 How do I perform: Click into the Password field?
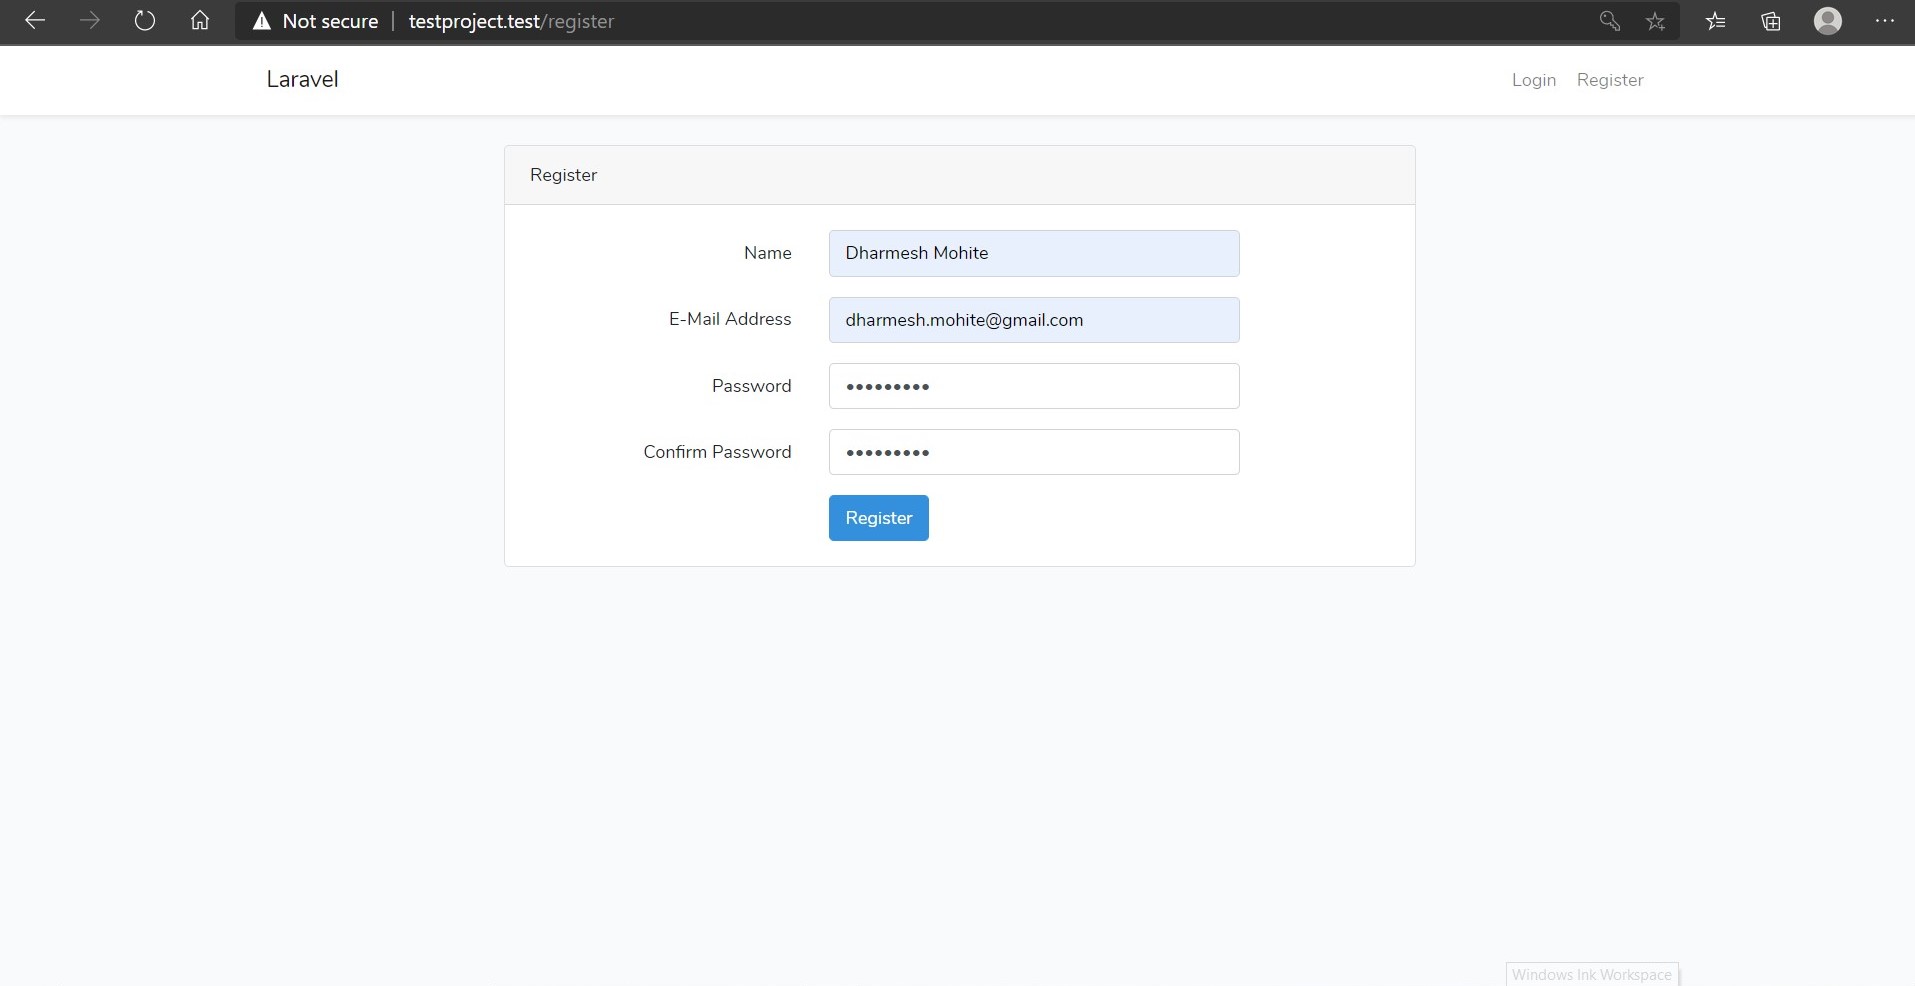1034,386
